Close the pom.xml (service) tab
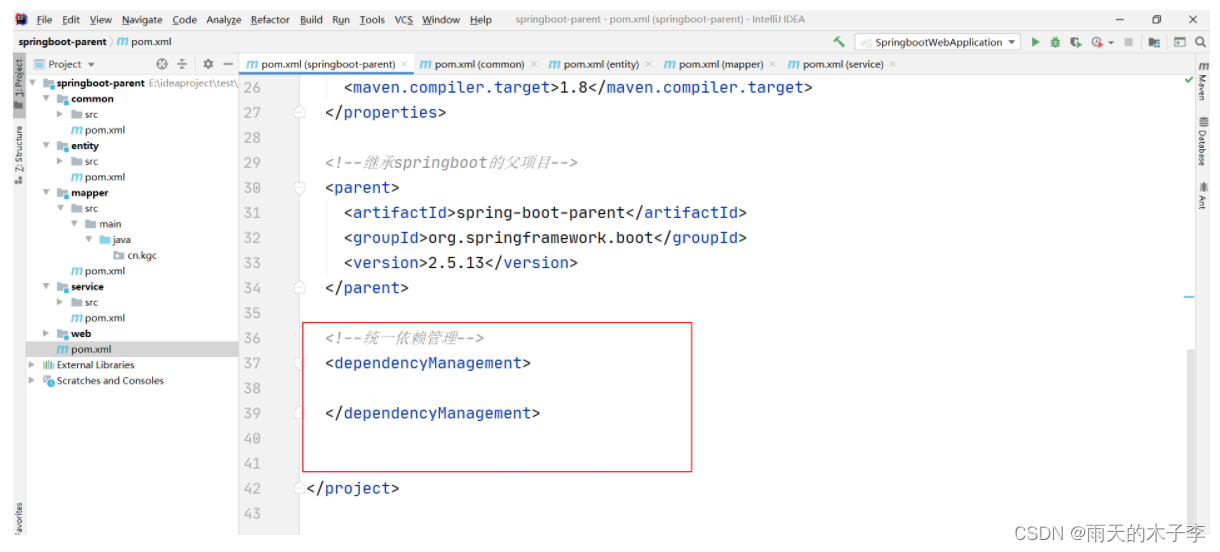Viewport: 1220px width, 552px height. tap(892, 64)
